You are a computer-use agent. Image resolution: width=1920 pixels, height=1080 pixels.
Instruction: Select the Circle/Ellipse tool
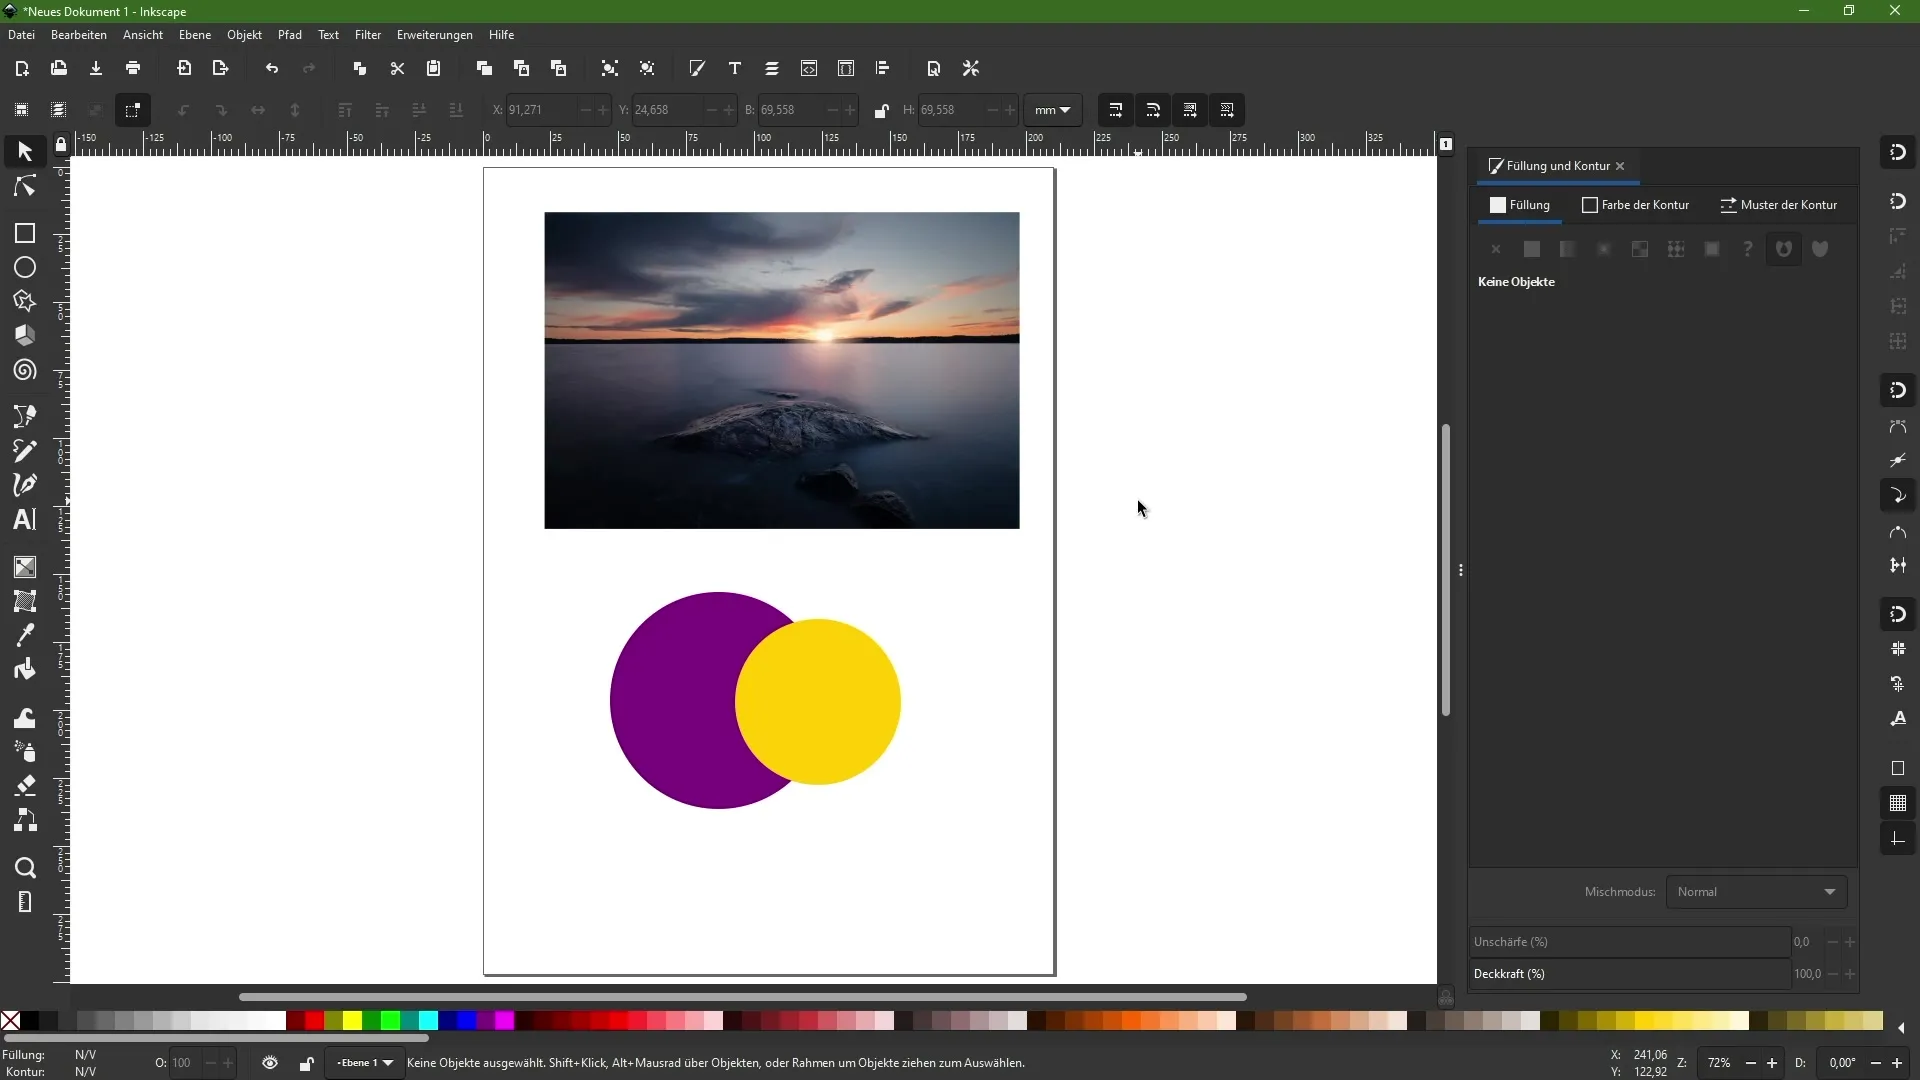click(24, 268)
